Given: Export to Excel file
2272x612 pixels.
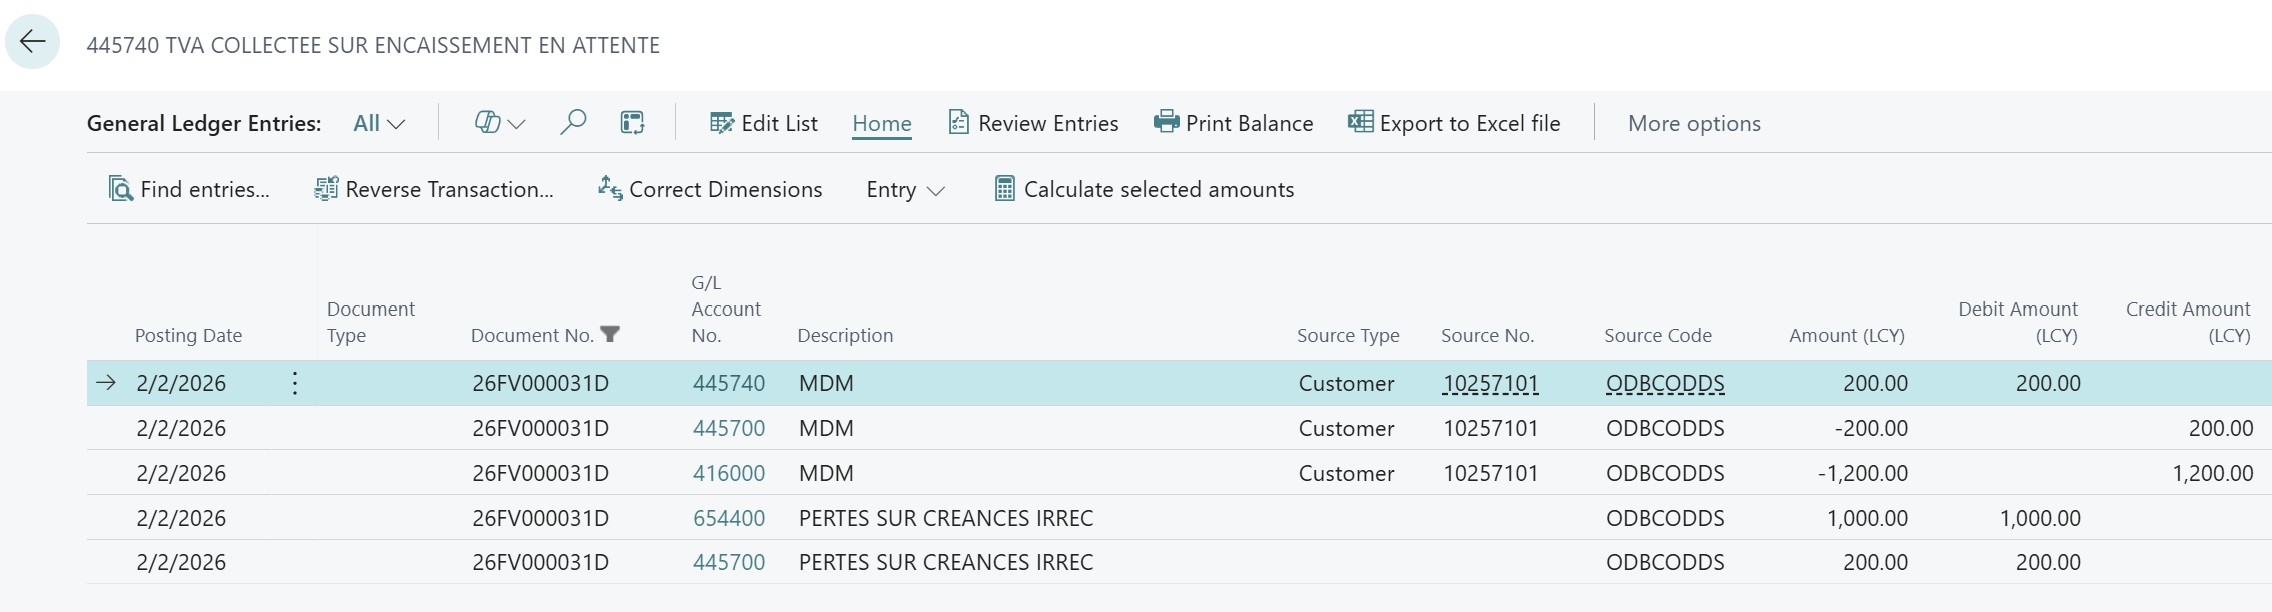Looking at the screenshot, I should click(x=1454, y=123).
